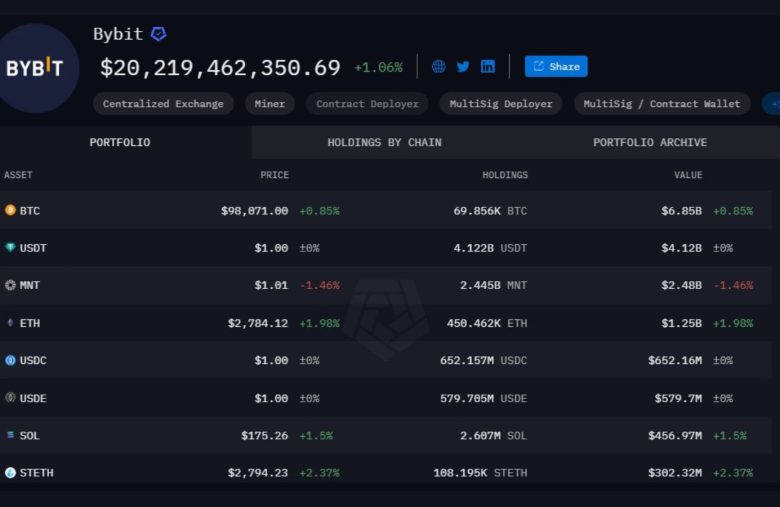The width and height of the screenshot is (780, 507).
Task: Click the $2.48B value cell
Action: (682, 286)
